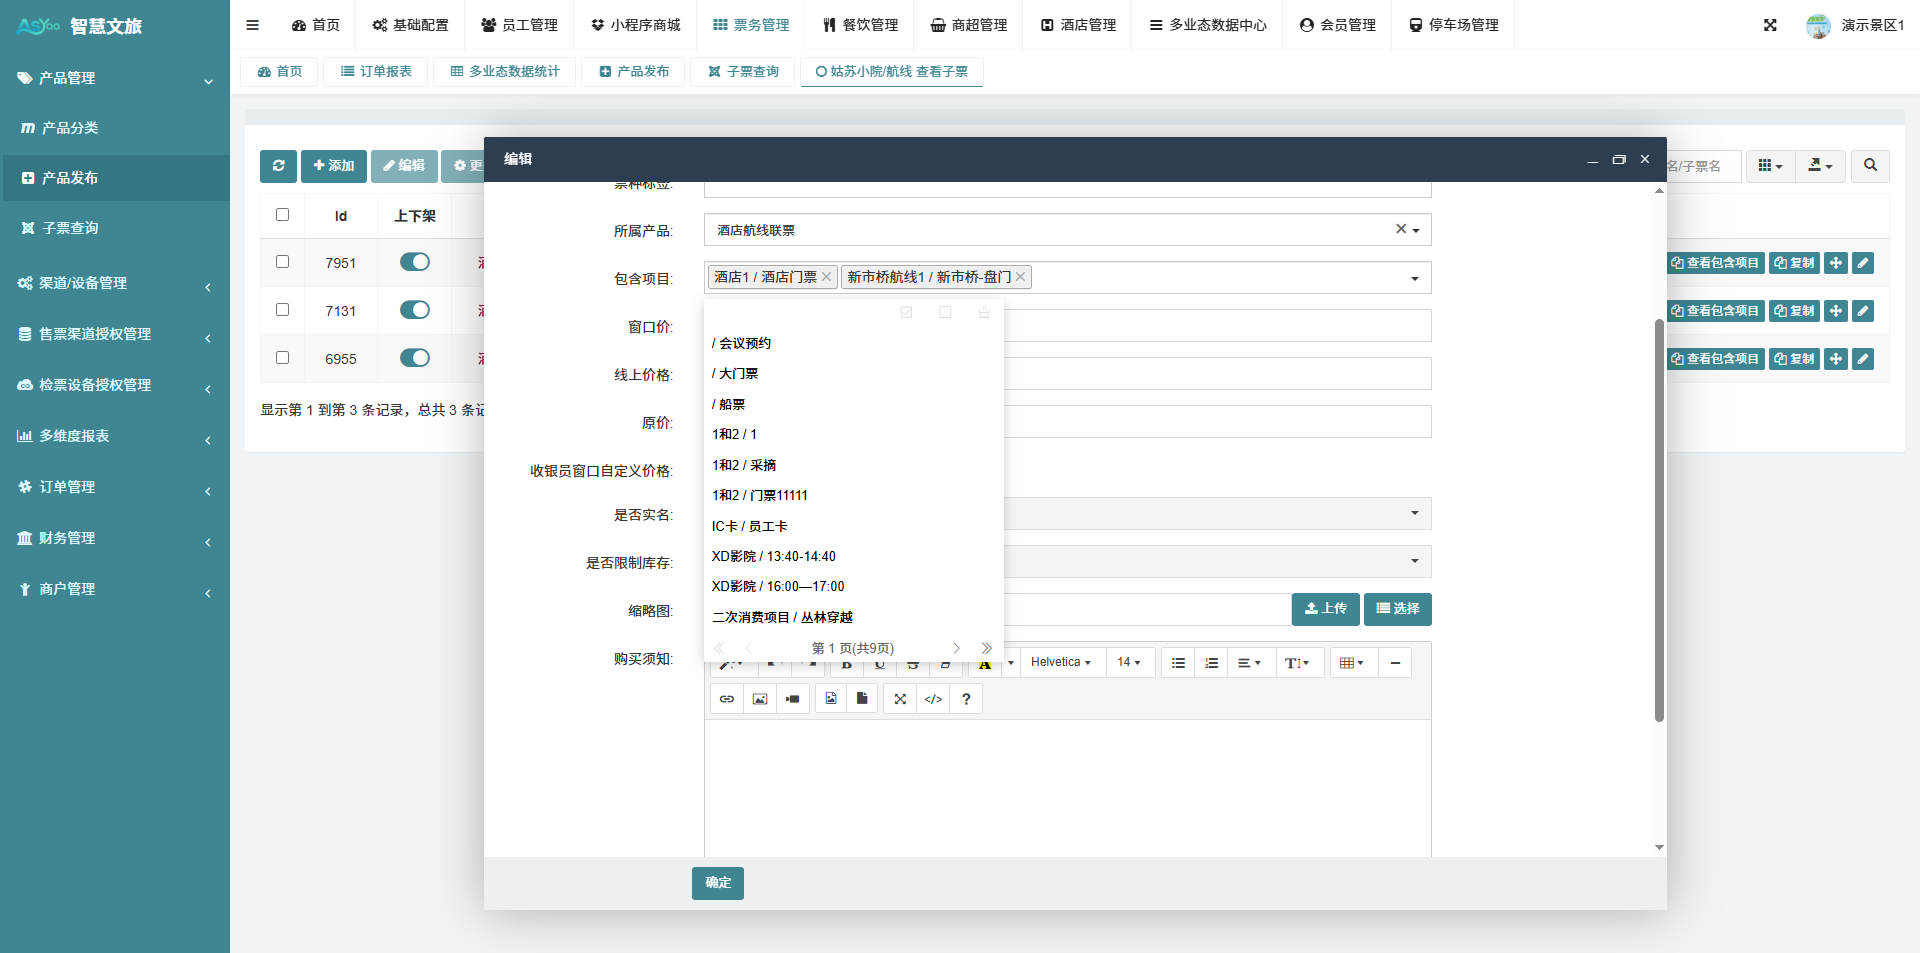This screenshot has height=953, width=1920.
Task: Jump to last page of dropdown list
Action: point(986,648)
